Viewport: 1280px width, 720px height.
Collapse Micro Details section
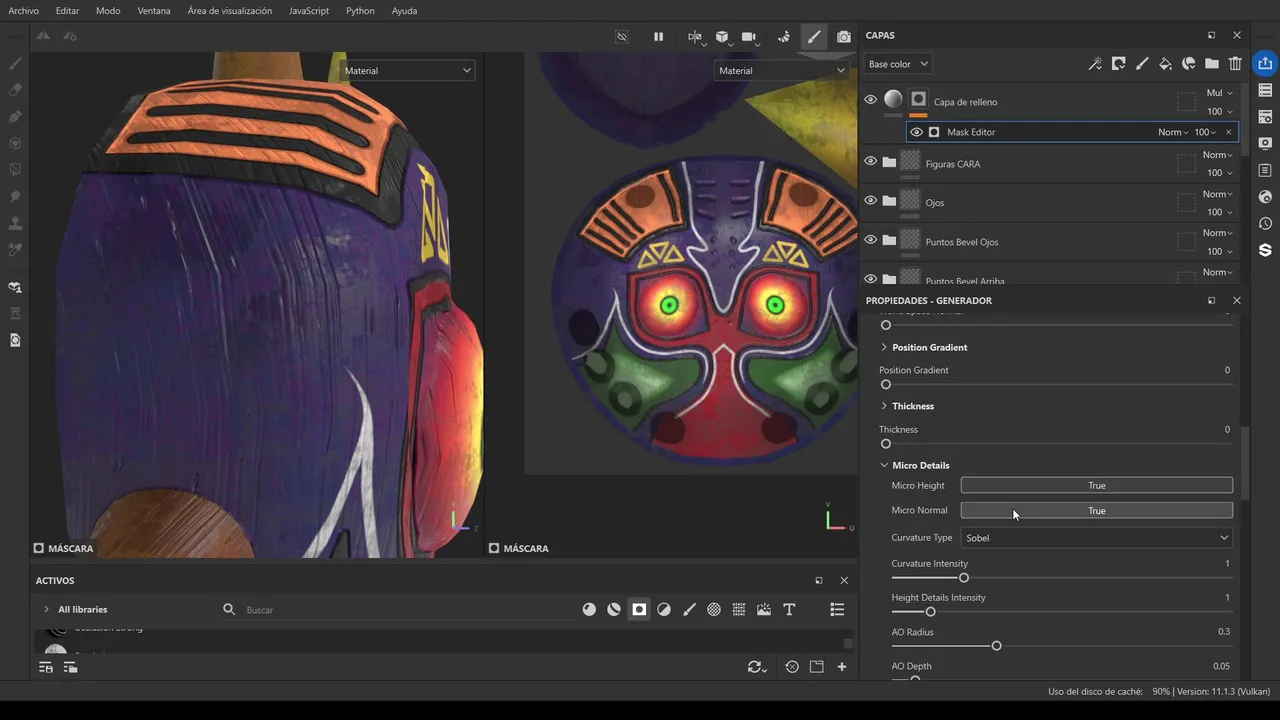coord(884,465)
